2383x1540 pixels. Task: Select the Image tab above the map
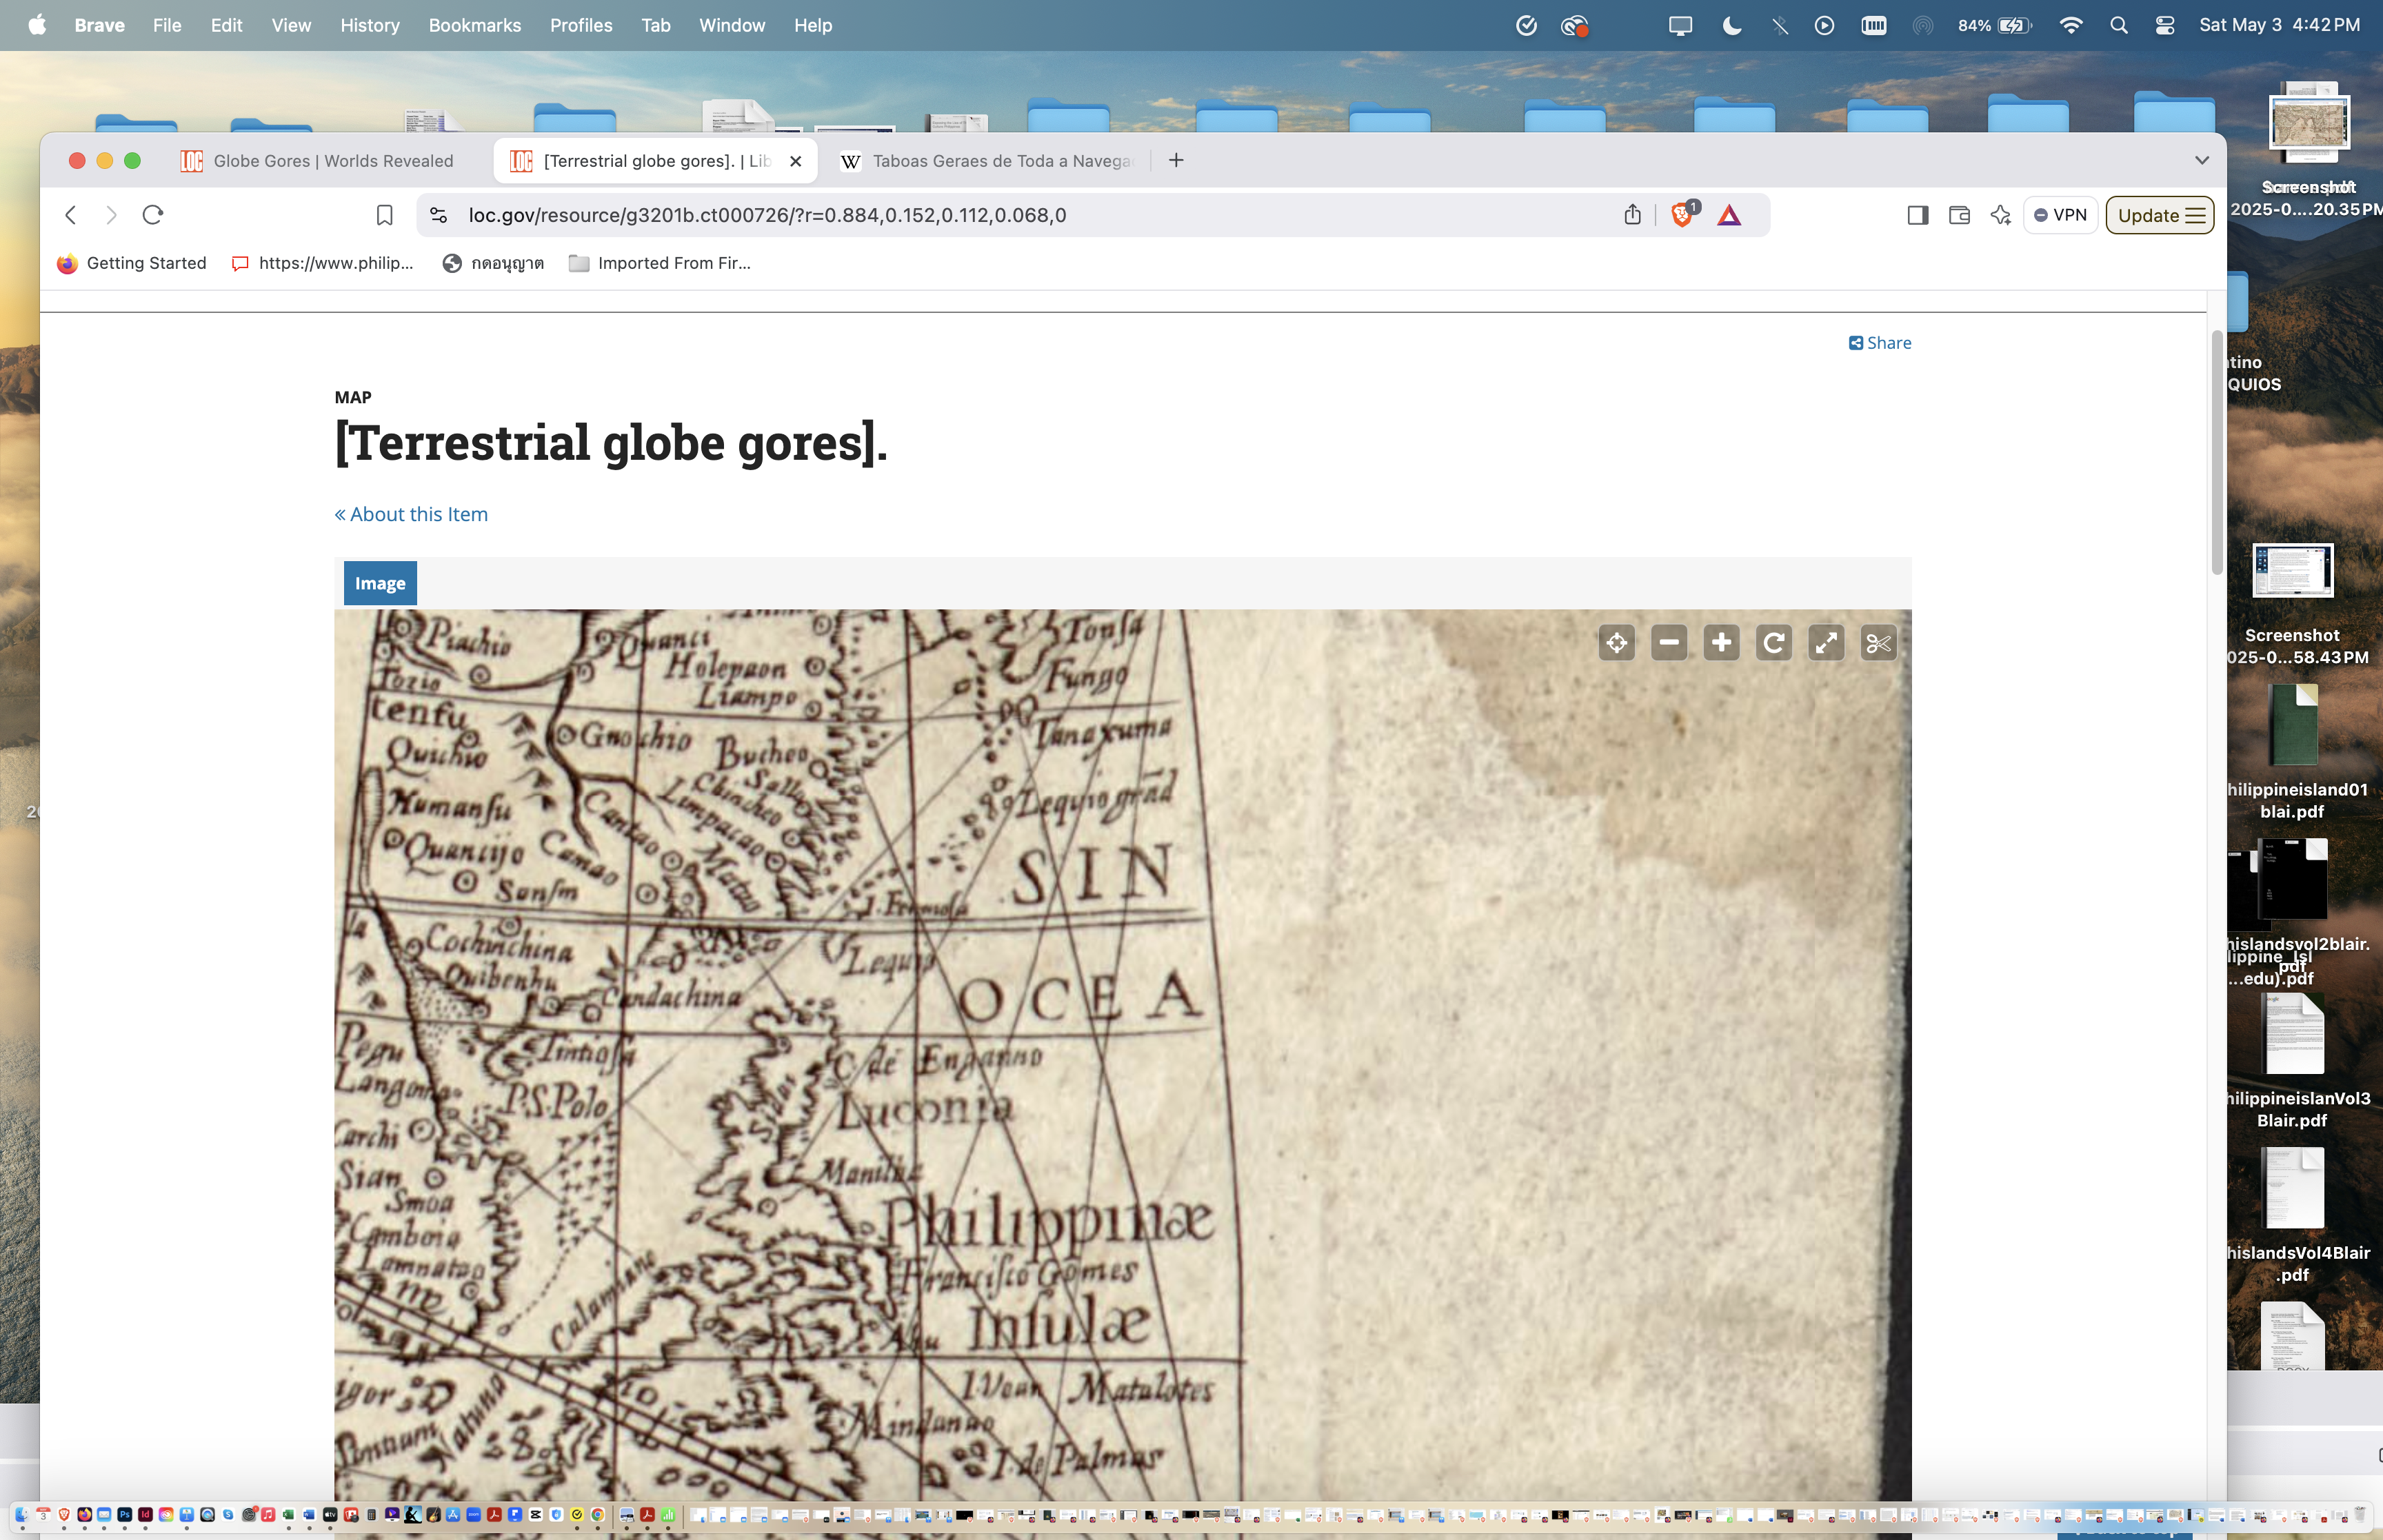tap(380, 583)
